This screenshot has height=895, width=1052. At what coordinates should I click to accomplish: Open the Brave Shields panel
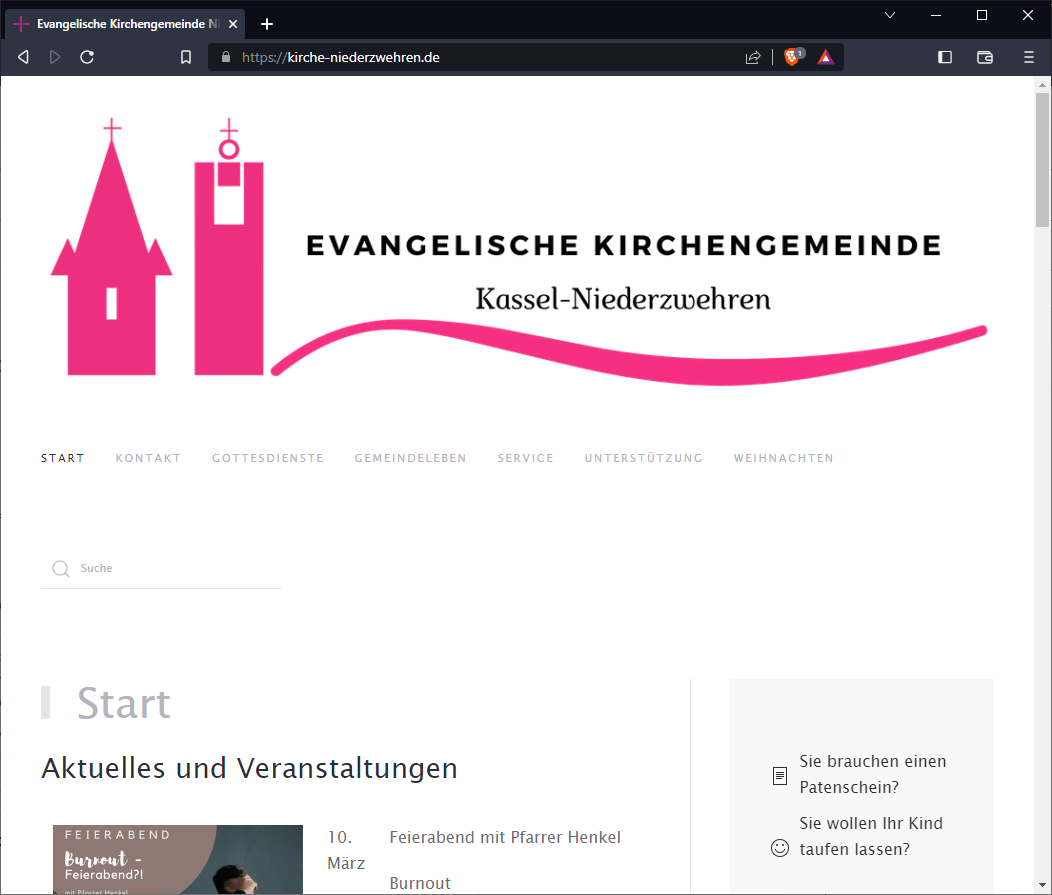[793, 56]
